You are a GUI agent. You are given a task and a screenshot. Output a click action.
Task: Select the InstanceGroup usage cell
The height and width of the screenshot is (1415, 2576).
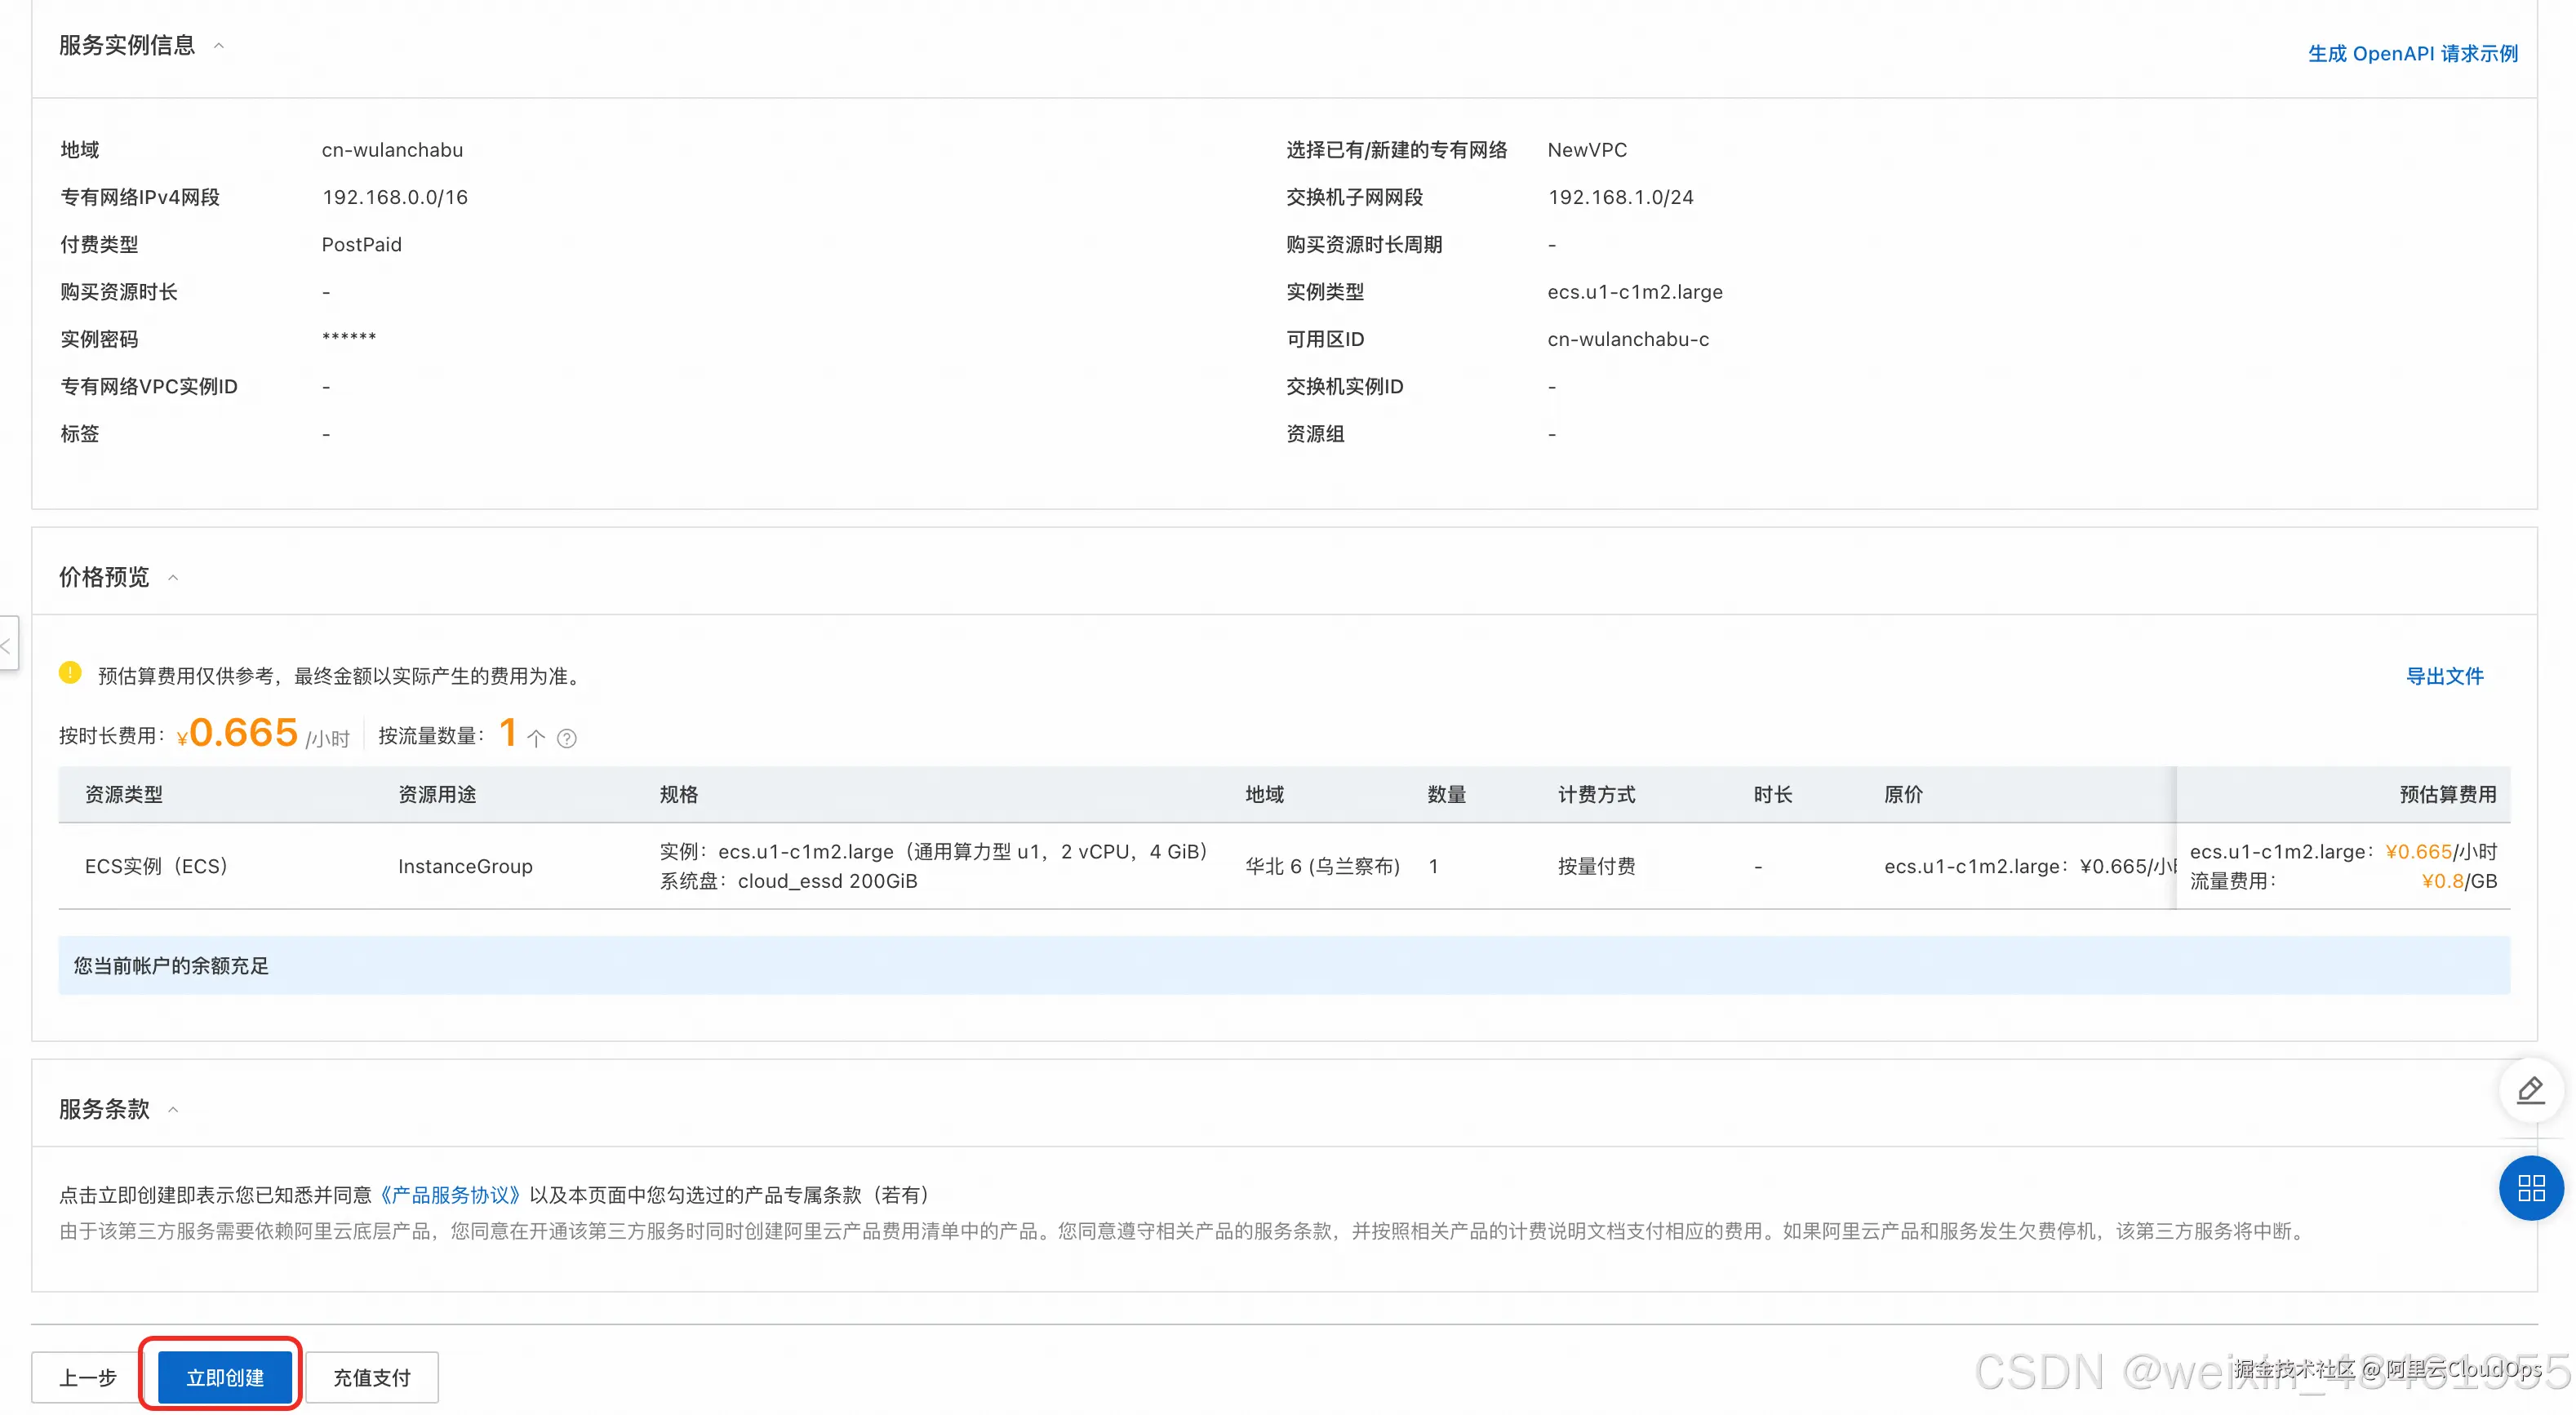tap(465, 866)
